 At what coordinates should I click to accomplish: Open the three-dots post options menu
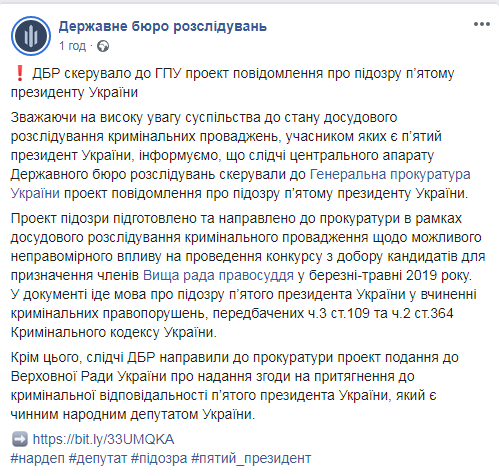point(482,24)
